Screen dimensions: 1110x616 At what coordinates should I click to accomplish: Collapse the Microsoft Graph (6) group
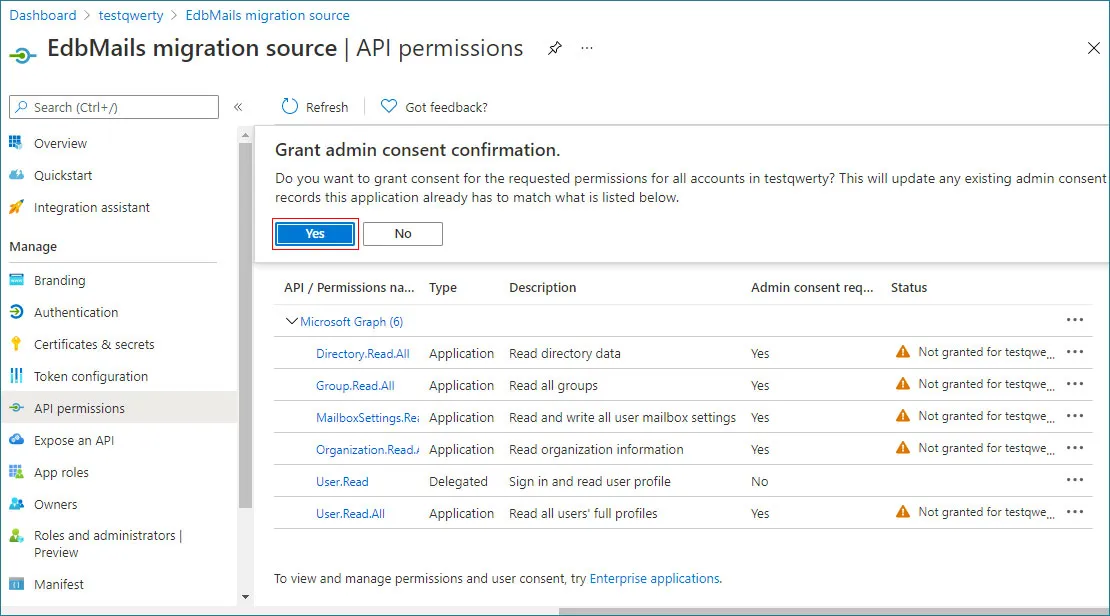point(291,321)
